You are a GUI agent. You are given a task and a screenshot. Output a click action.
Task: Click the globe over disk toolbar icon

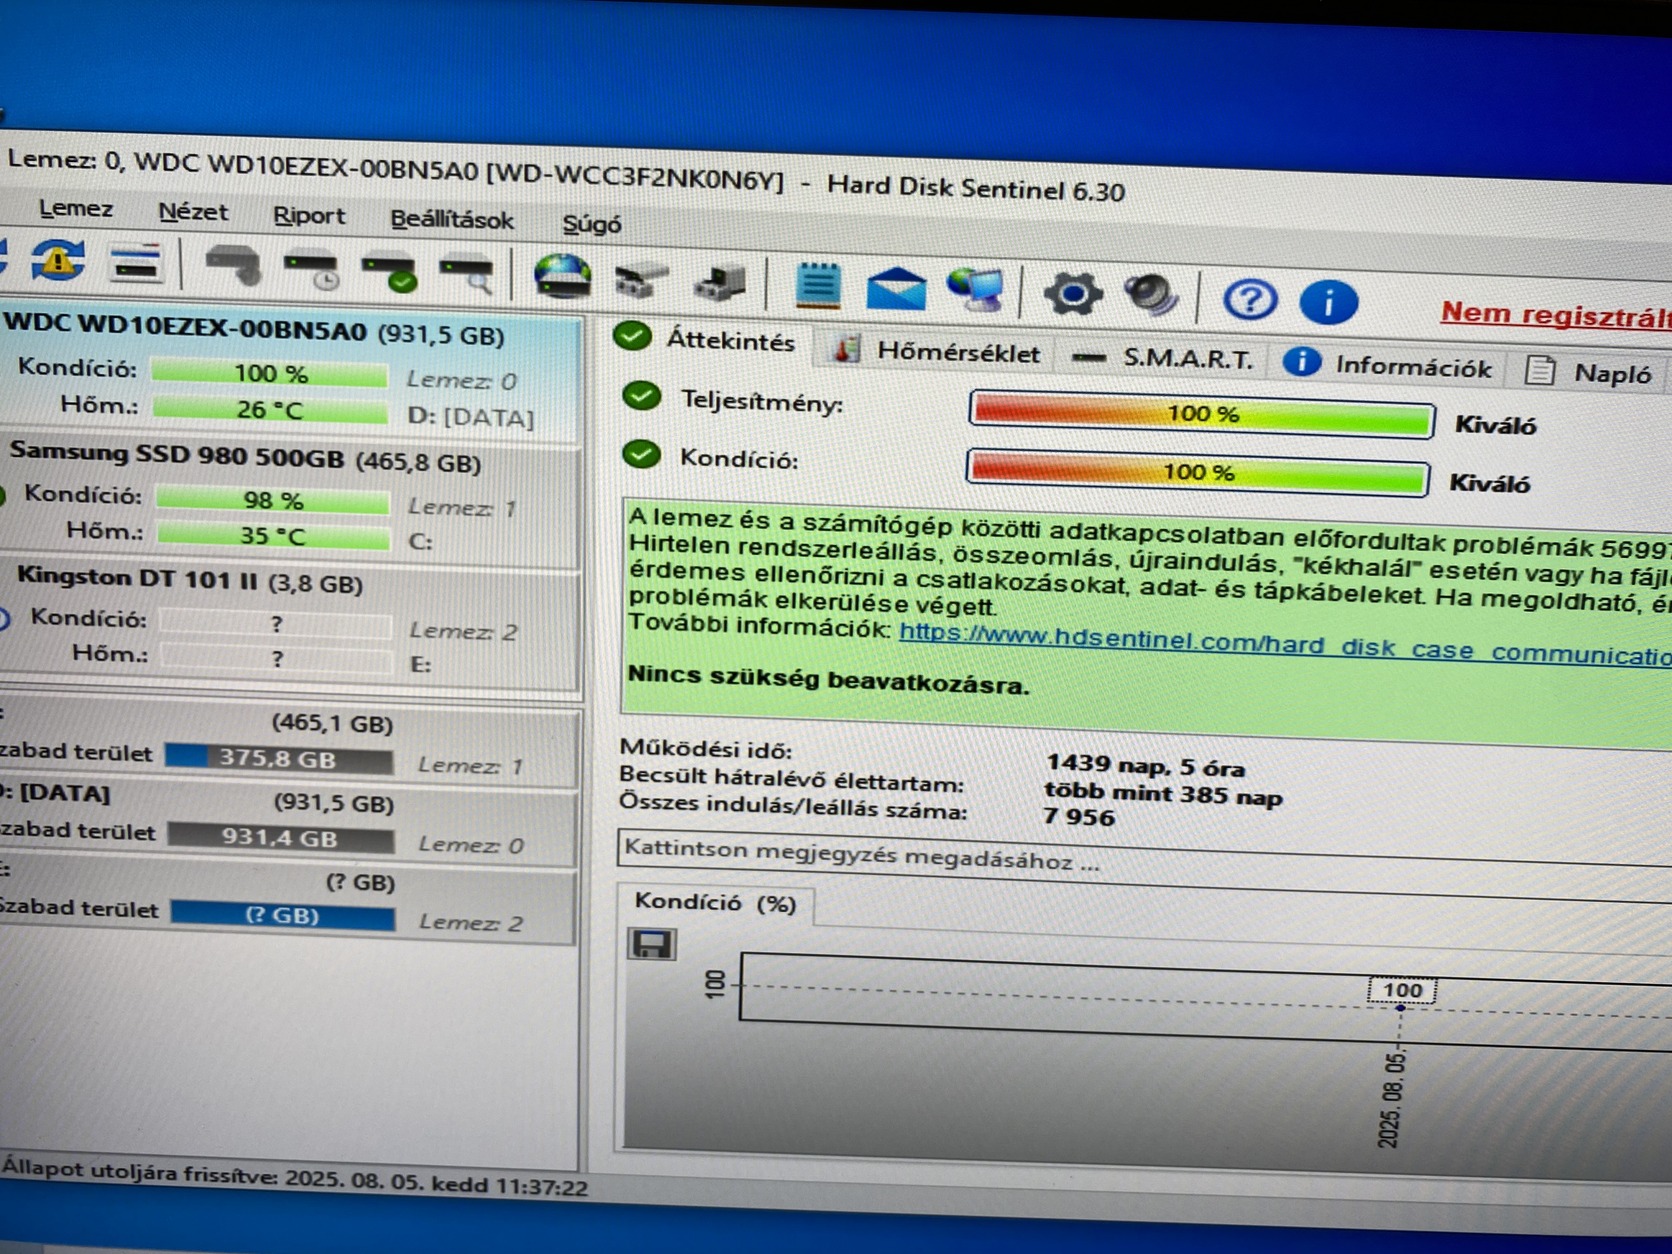click(x=562, y=278)
